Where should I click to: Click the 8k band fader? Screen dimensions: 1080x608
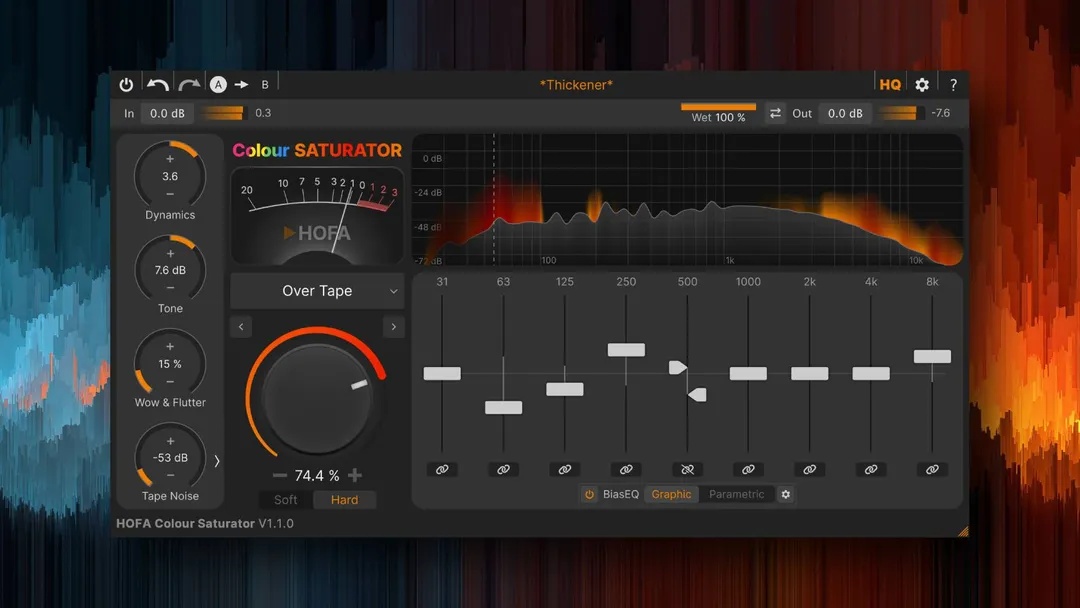932,356
